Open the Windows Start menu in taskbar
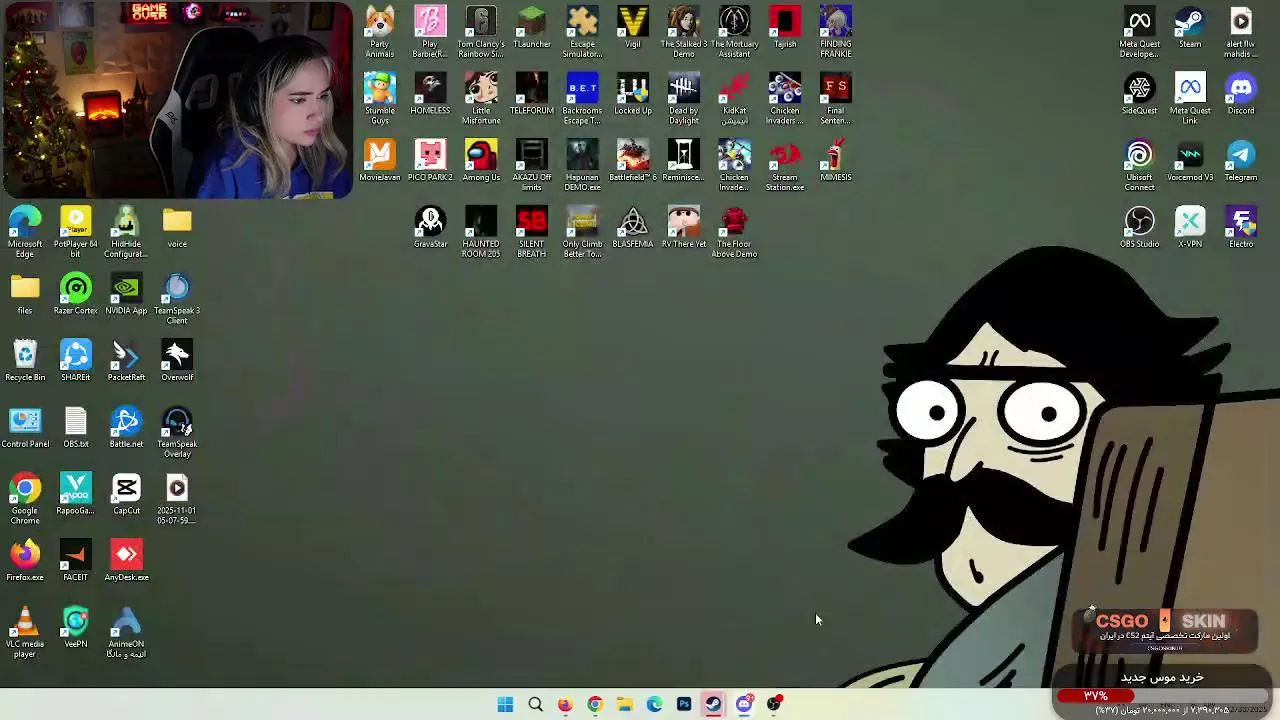Image resolution: width=1280 pixels, height=720 pixels. [505, 704]
